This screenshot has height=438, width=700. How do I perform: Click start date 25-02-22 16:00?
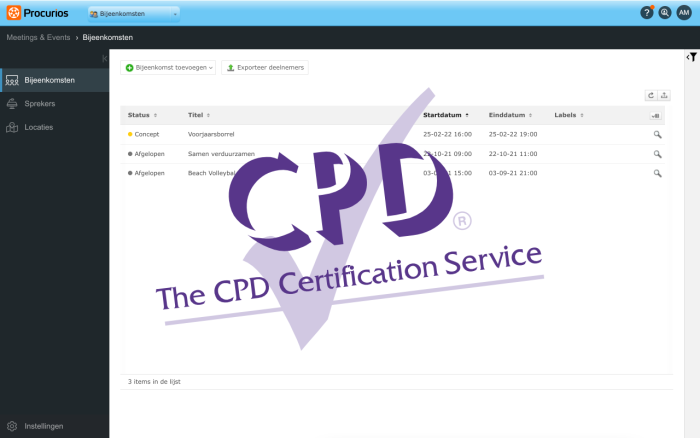tap(447, 134)
